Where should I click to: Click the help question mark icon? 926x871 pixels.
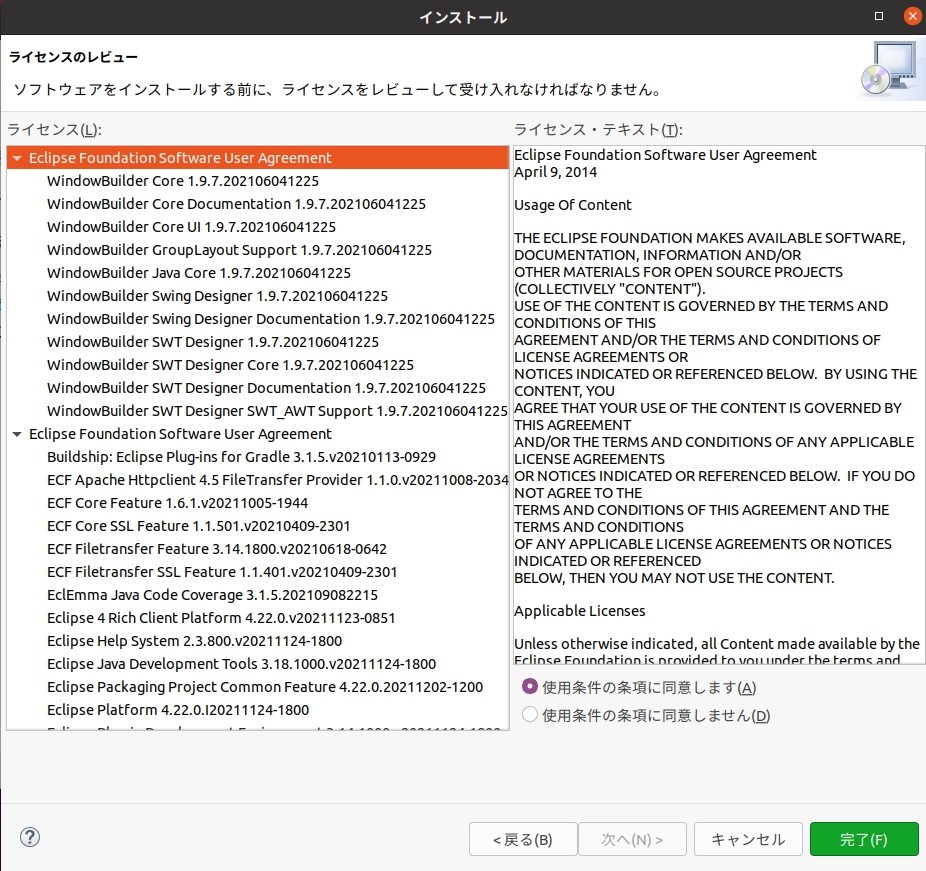30,838
